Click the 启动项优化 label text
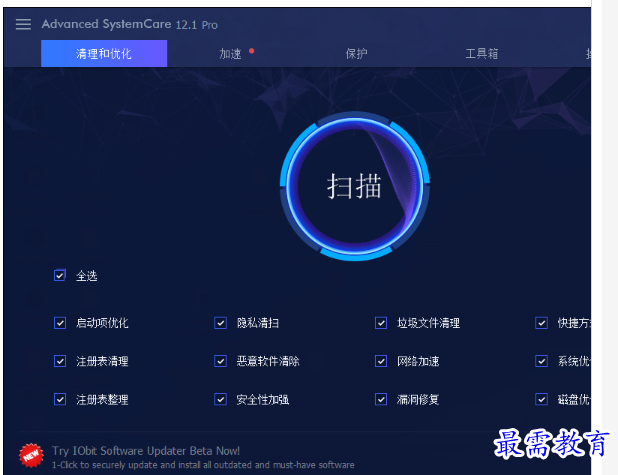Viewport: 618px width, 475px height. click(102, 323)
